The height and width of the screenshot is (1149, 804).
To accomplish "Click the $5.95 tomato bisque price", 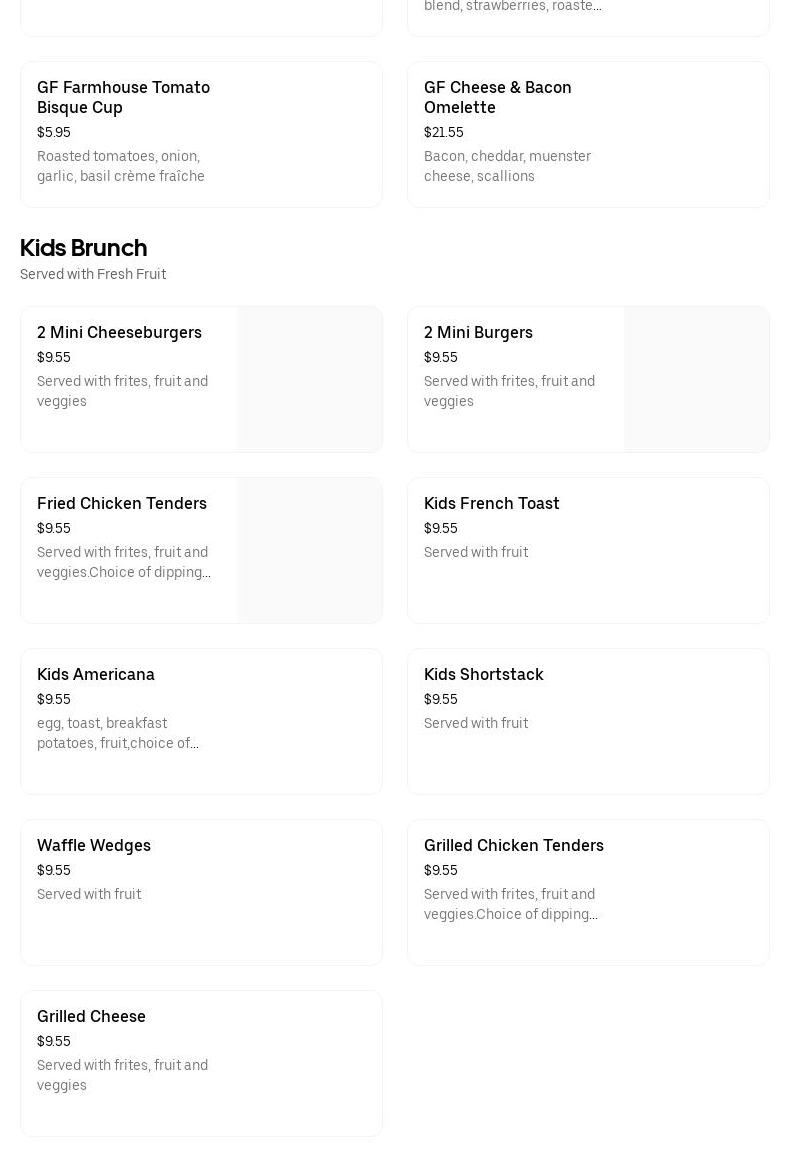I will pyautogui.click(x=54, y=132).
